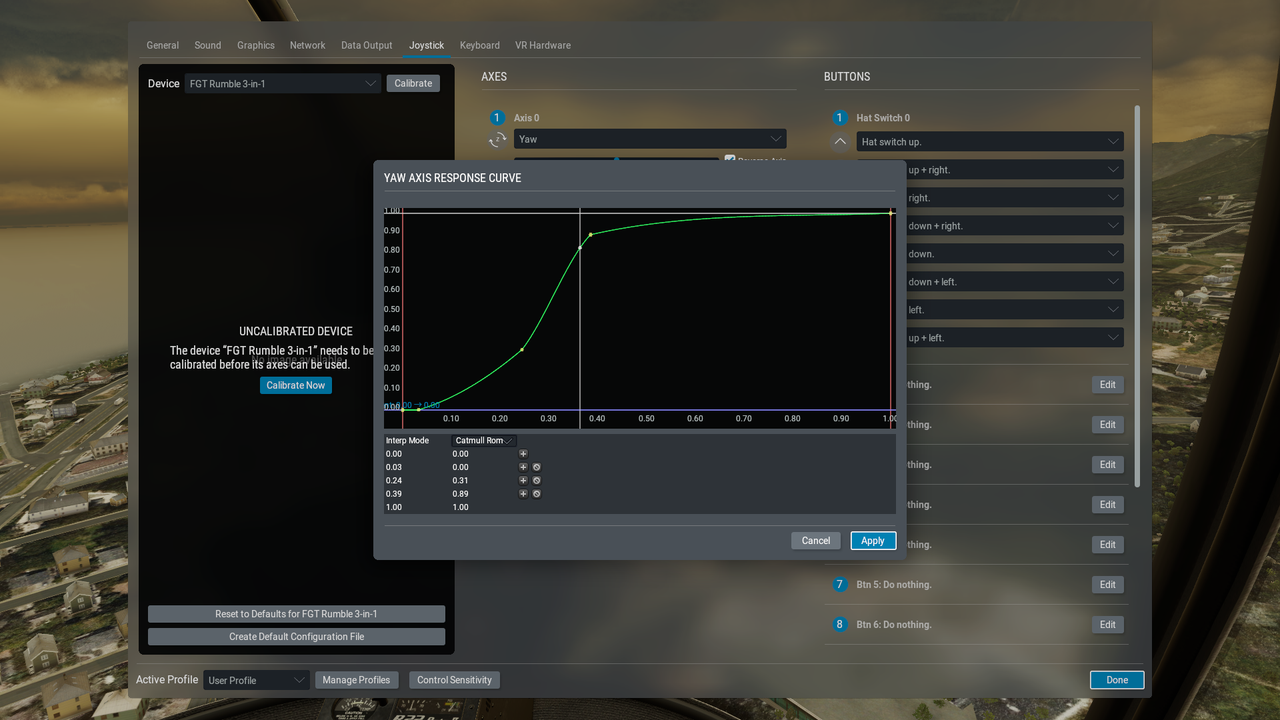Click the blue badge 1 beside Hat Switch 0
The height and width of the screenshot is (720, 1280).
tap(839, 117)
